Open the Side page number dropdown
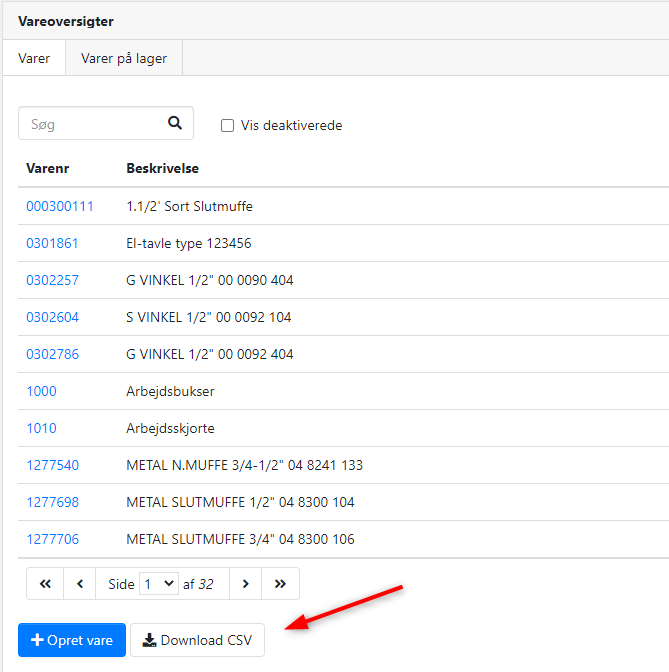Viewport: 669px width, 672px height. (159, 584)
